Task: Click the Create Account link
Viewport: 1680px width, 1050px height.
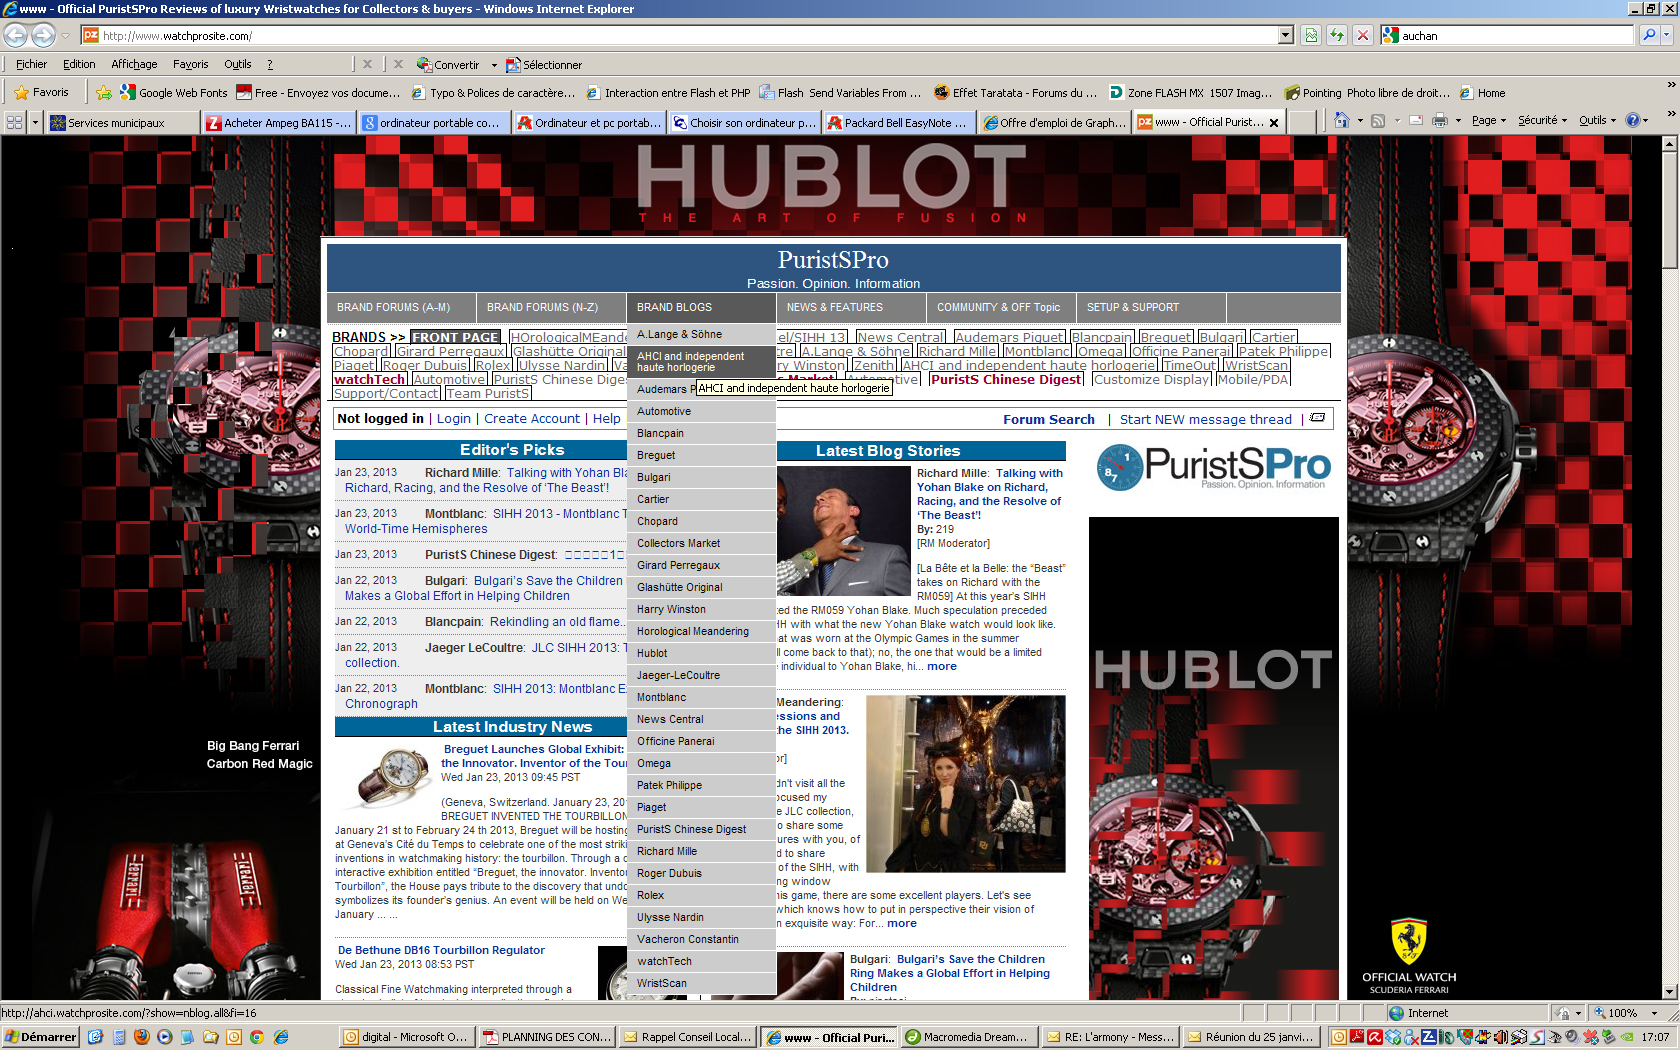Action: (532, 418)
